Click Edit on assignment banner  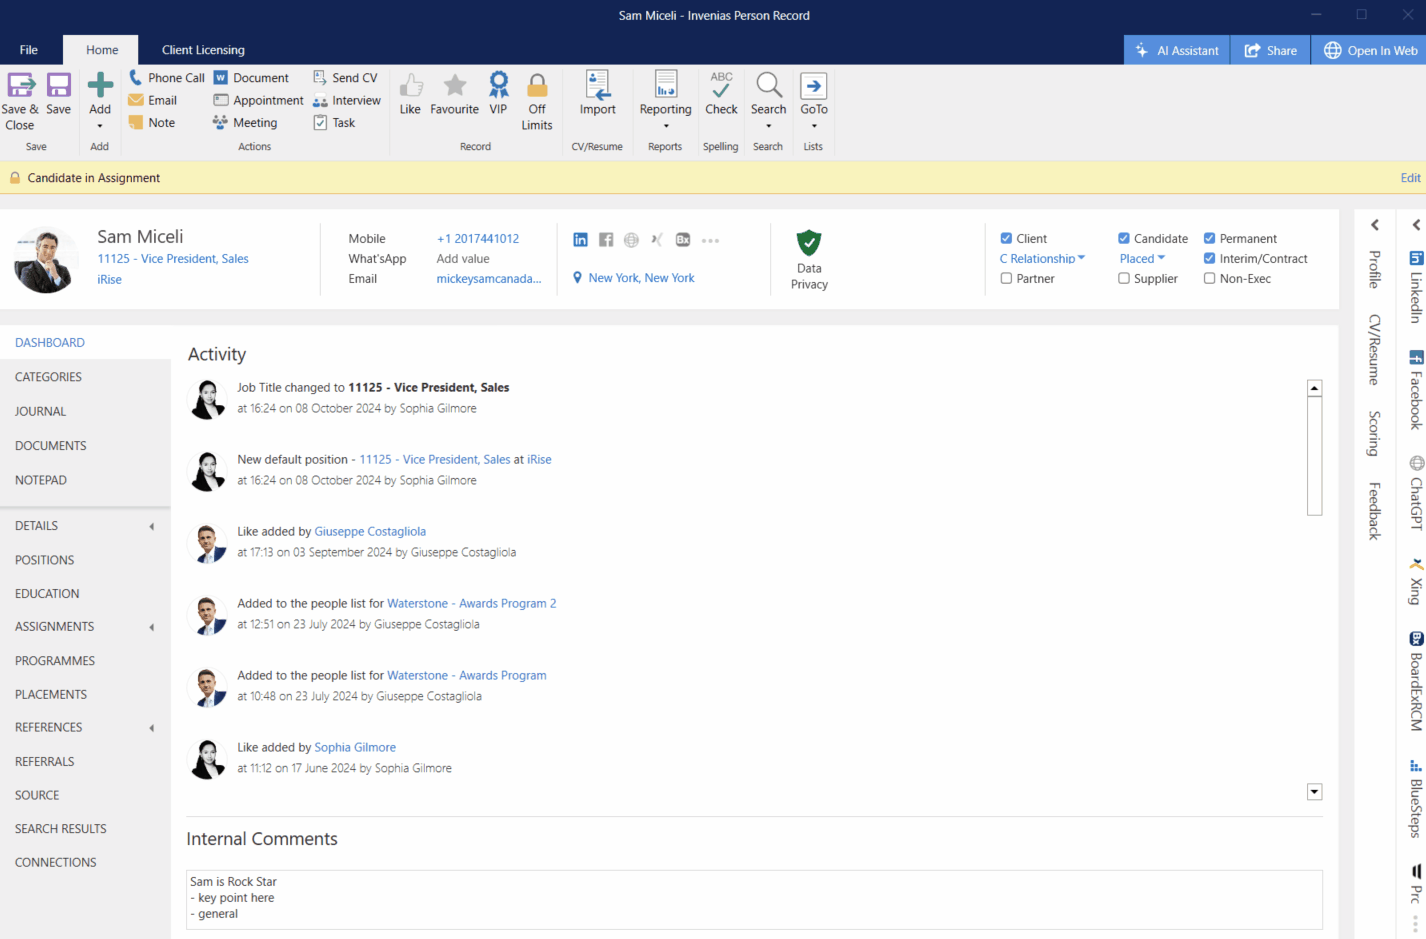click(1410, 178)
